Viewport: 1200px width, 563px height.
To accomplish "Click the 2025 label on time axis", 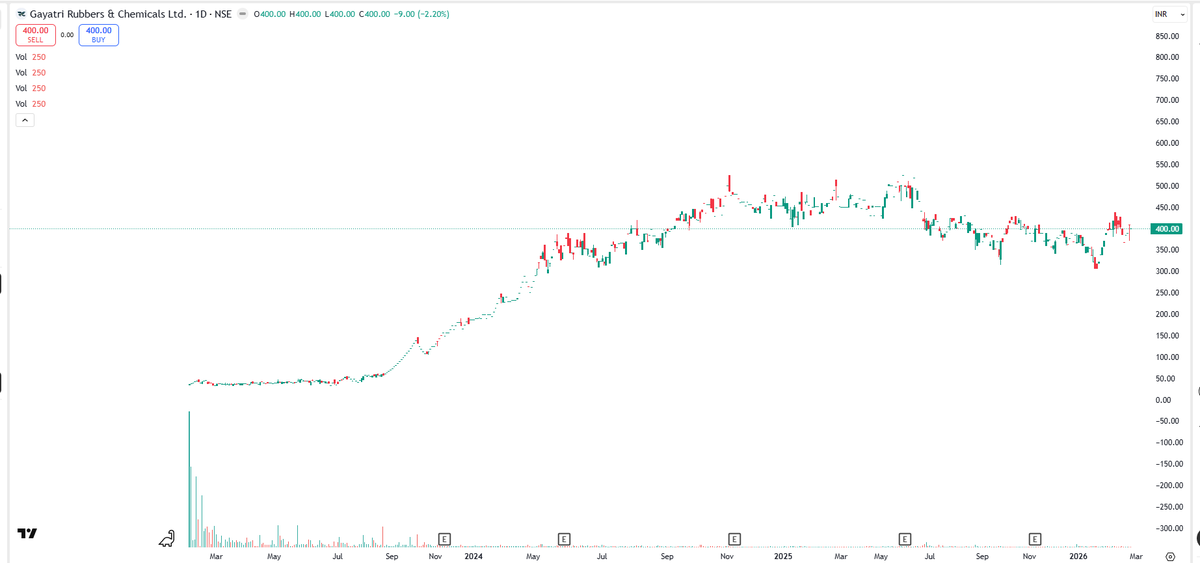I will pos(783,555).
